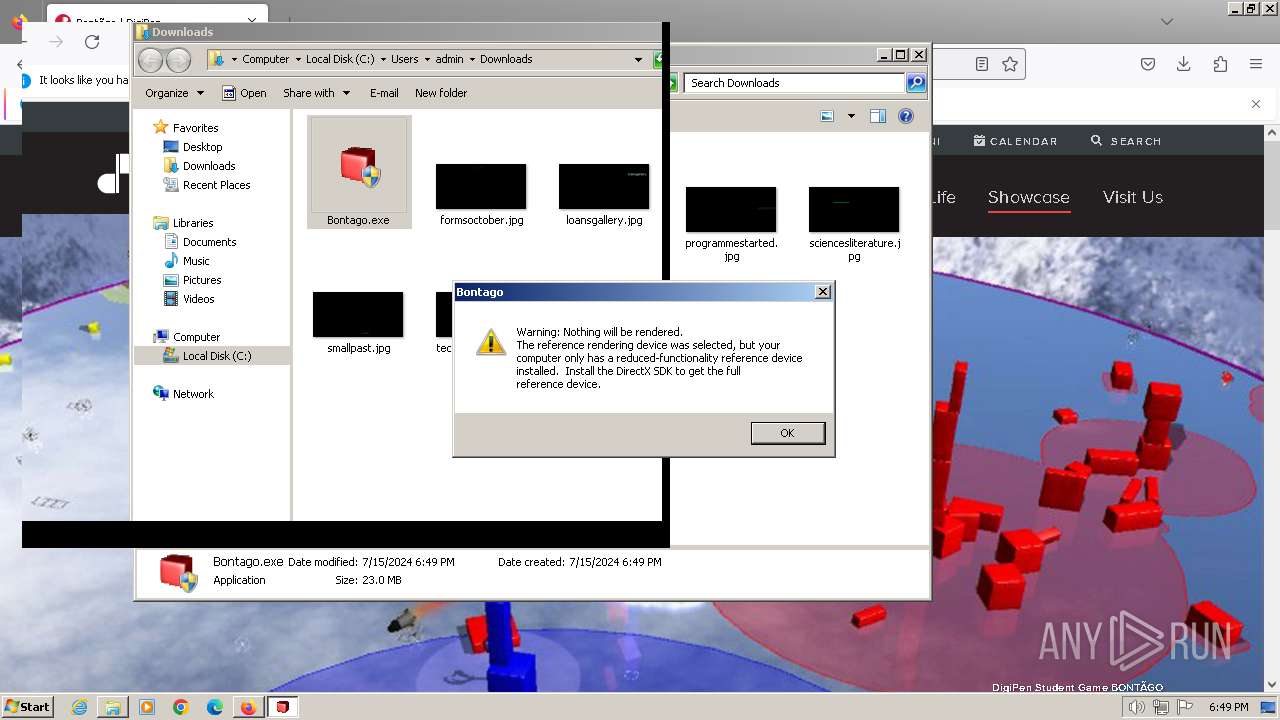Open Firefox extensions puzzle icon

pyautogui.click(x=1220, y=64)
